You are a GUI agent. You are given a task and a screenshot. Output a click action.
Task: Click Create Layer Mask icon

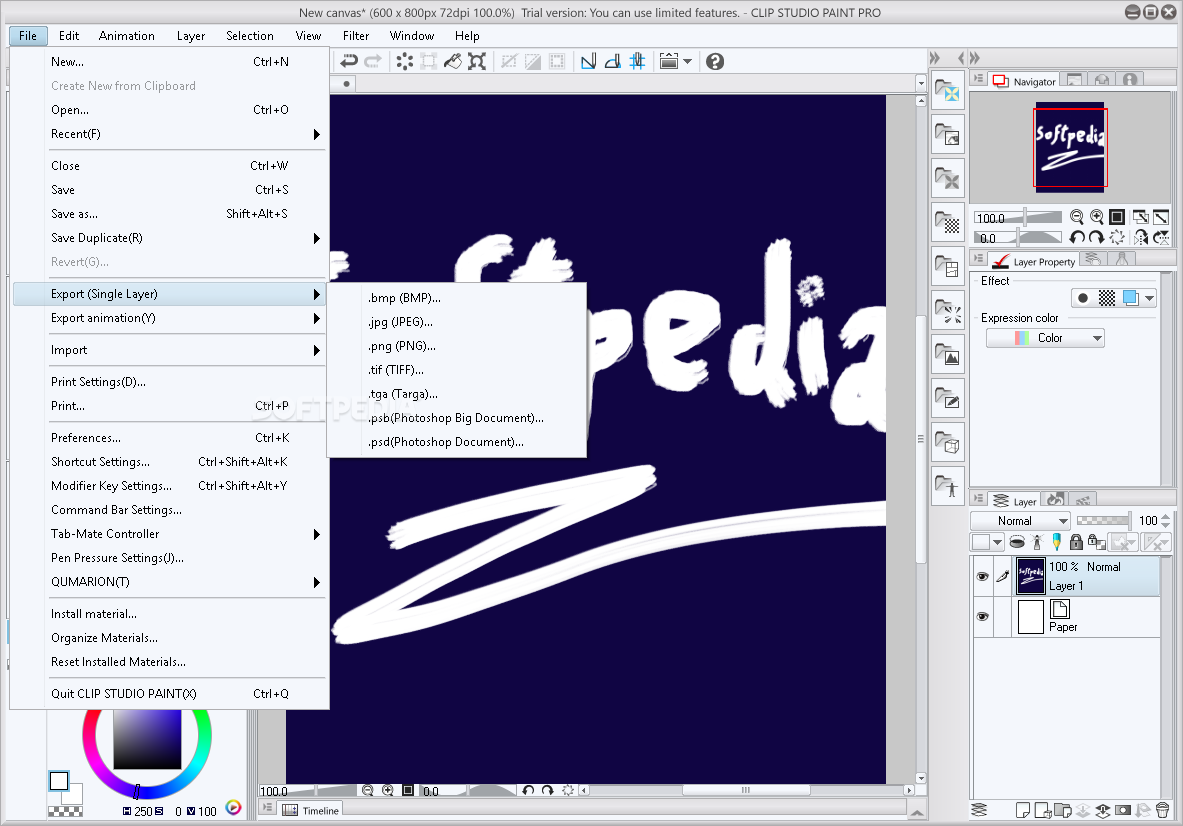[x=1123, y=811]
